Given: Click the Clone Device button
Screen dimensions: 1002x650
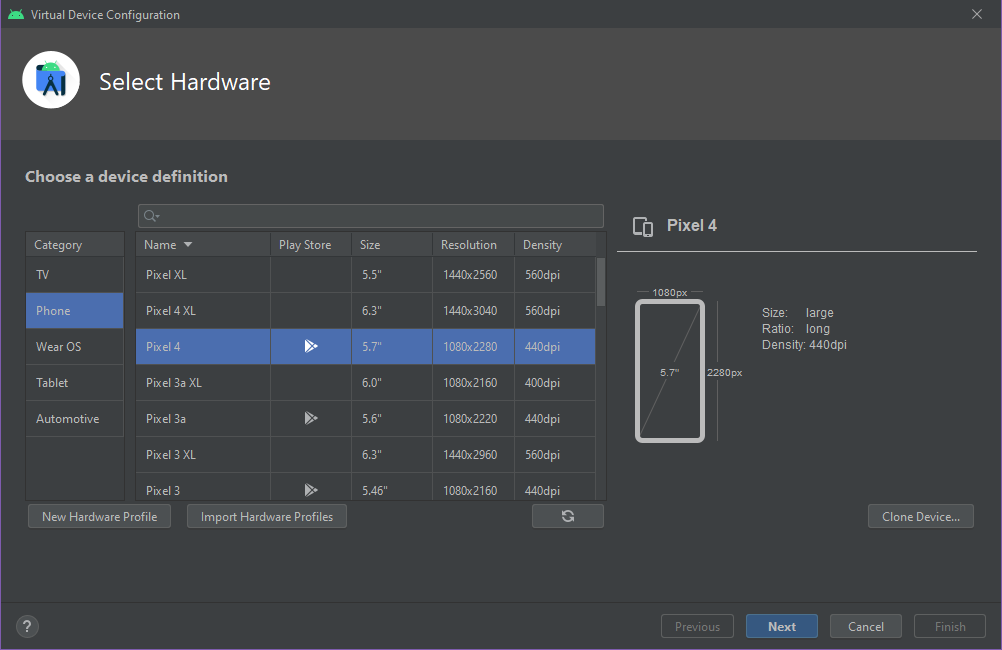Looking at the screenshot, I should [920, 517].
